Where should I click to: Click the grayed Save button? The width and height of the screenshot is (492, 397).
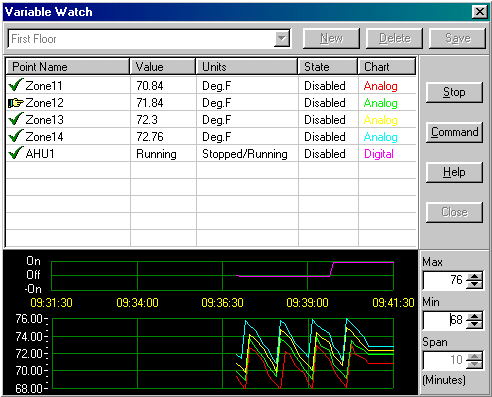[458, 39]
